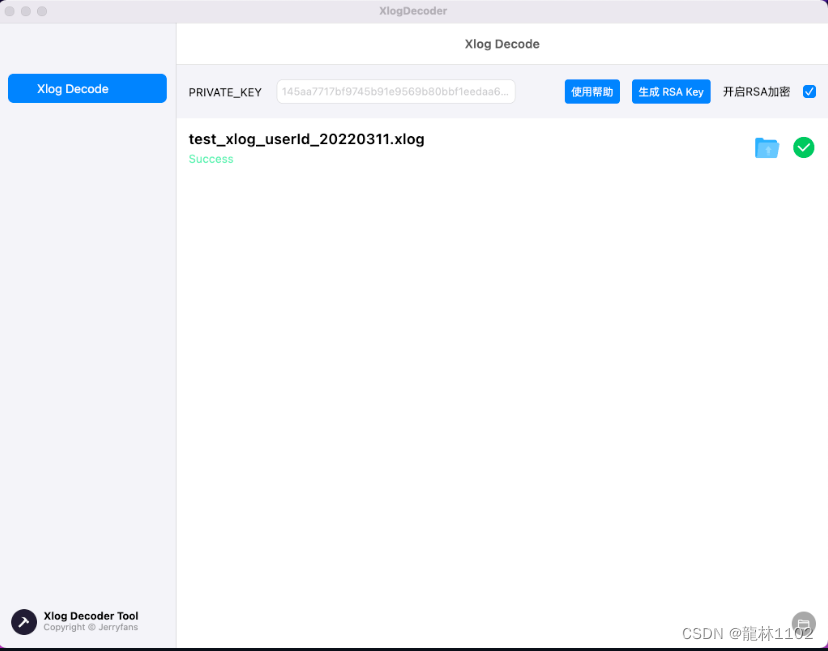
Task: Click the 生成 RSA Key button
Action: coord(671,91)
